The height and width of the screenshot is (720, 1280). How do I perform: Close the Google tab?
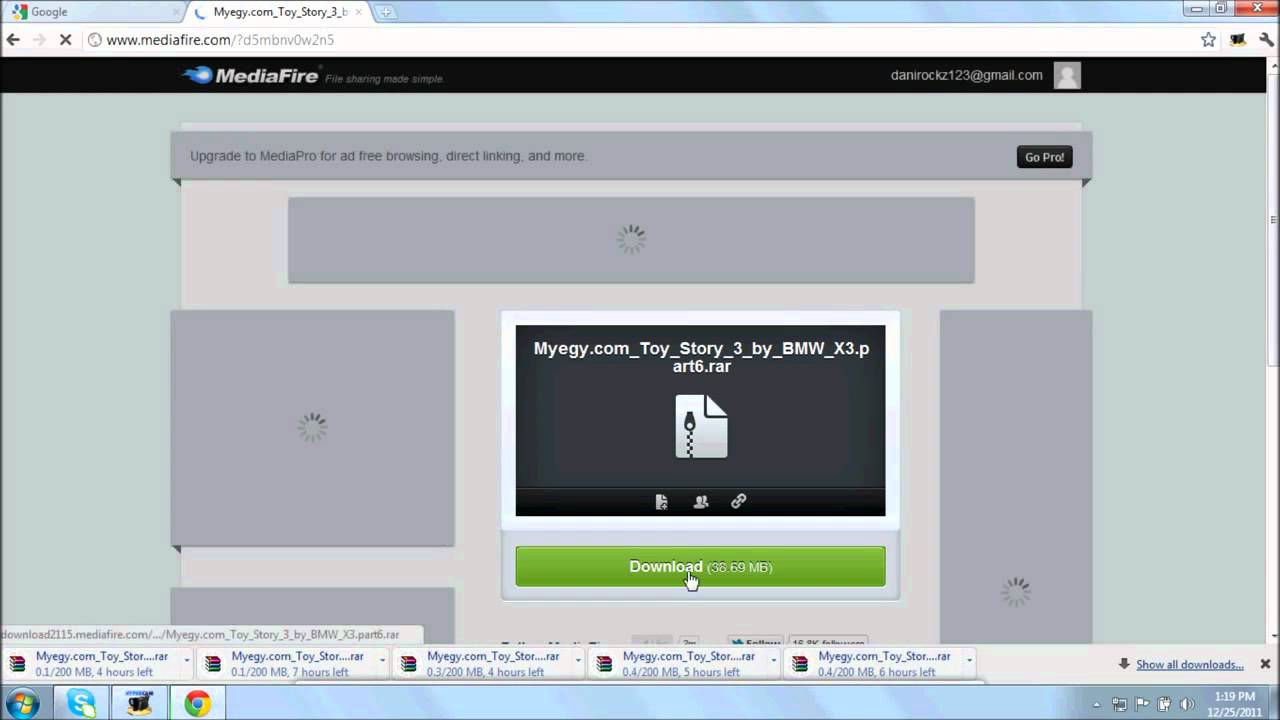[177, 12]
